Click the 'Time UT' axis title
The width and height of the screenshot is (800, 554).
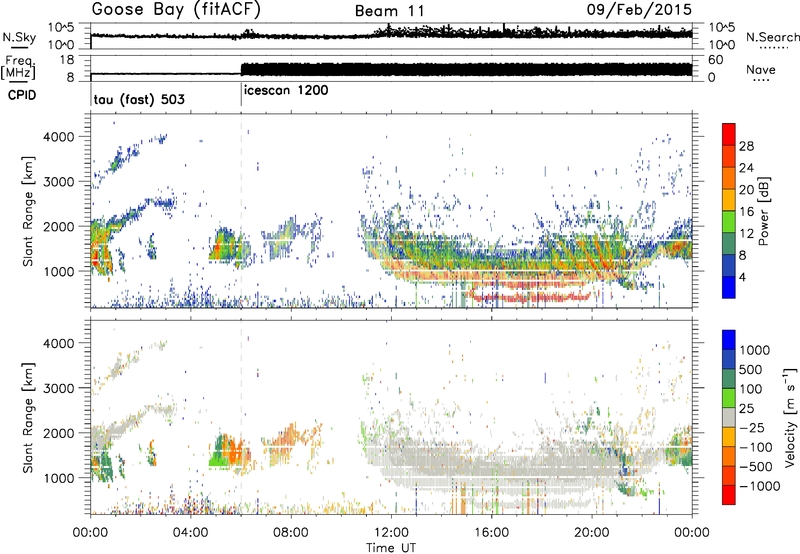[x=391, y=548]
